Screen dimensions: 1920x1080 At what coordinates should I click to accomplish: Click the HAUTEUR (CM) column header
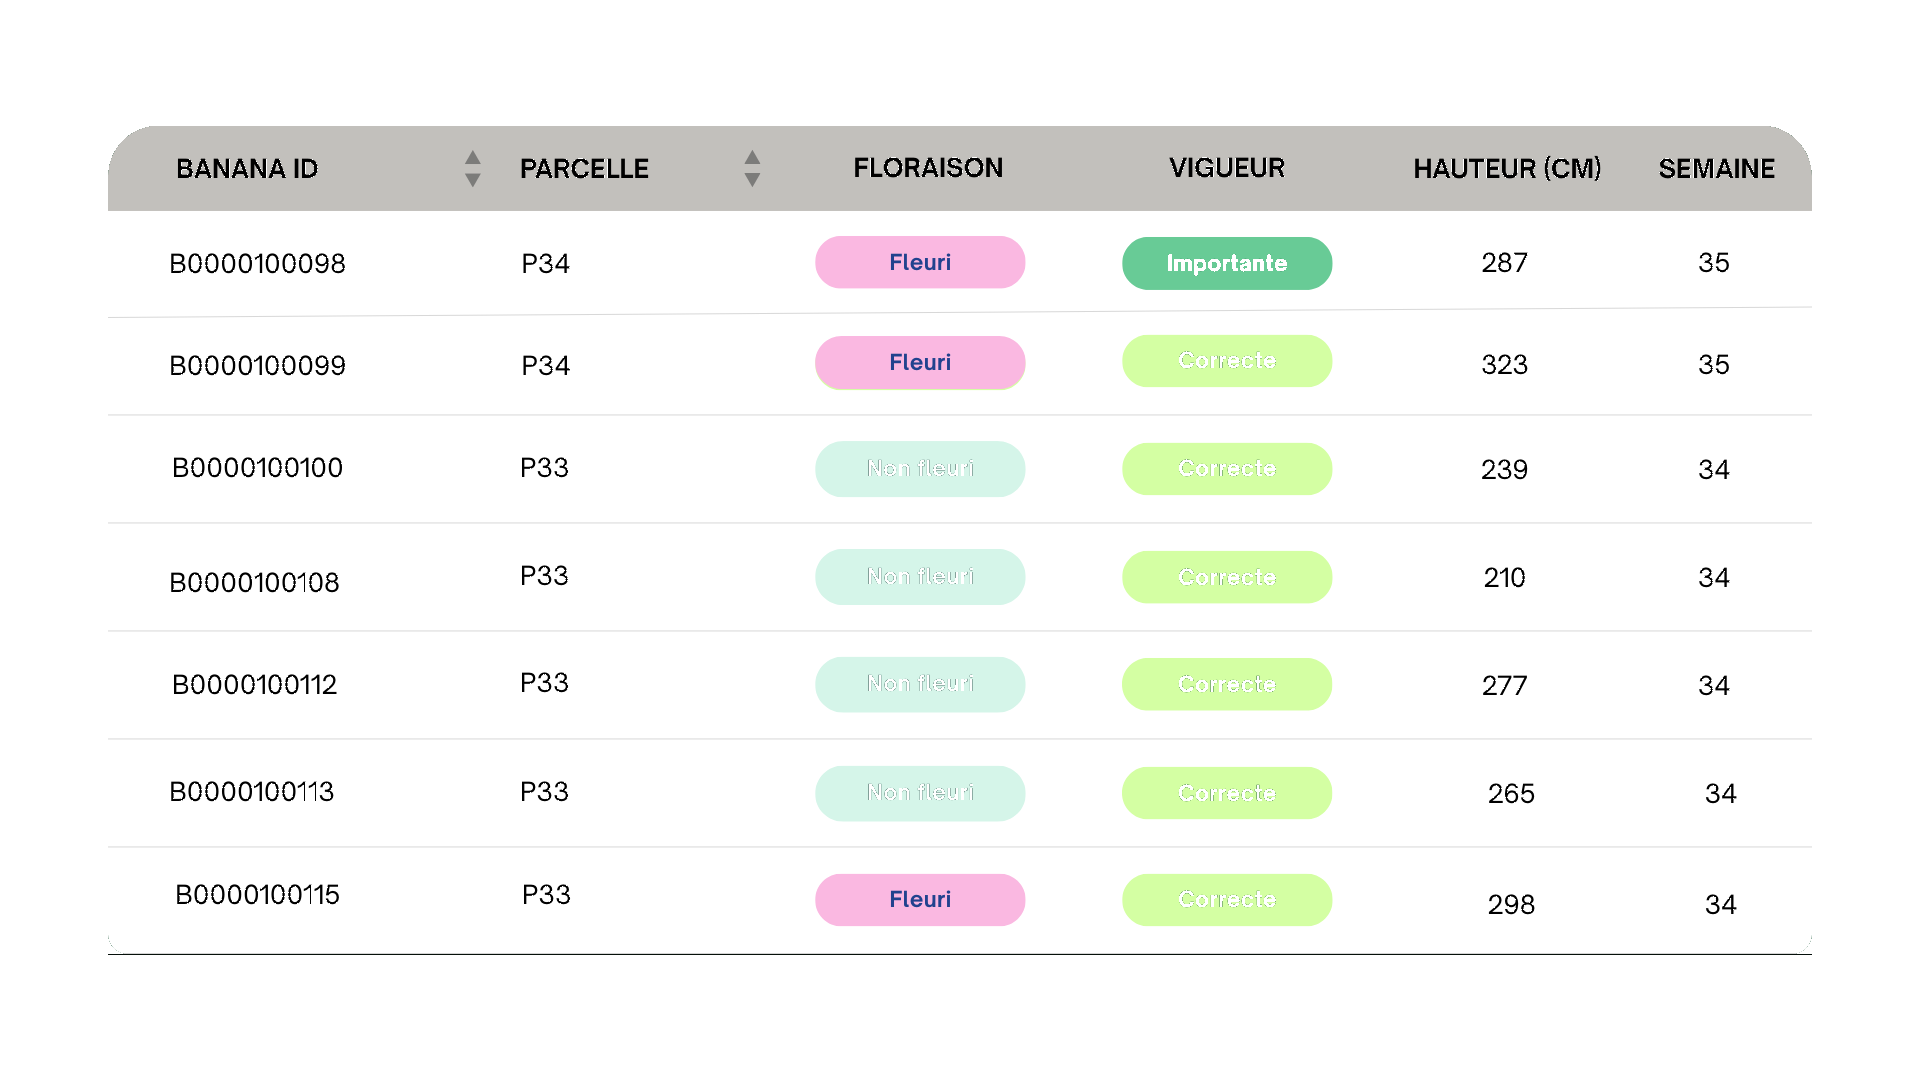tap(1506, 169)
